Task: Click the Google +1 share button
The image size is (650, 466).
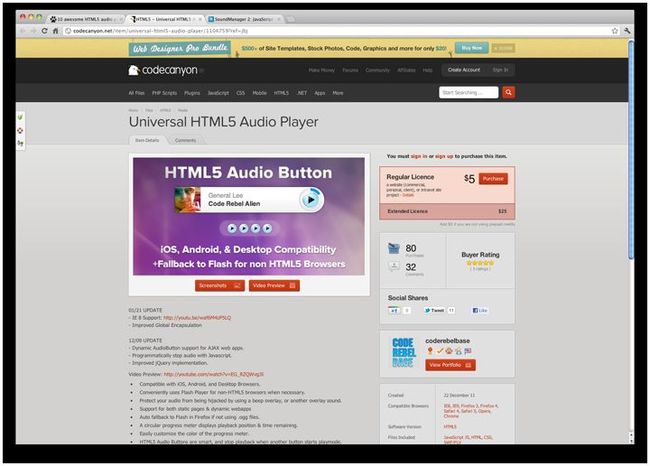Action: click(394, 310)
